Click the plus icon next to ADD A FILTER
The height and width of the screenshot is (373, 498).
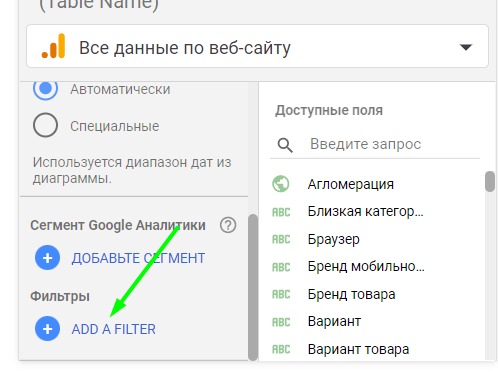point(47,329)
